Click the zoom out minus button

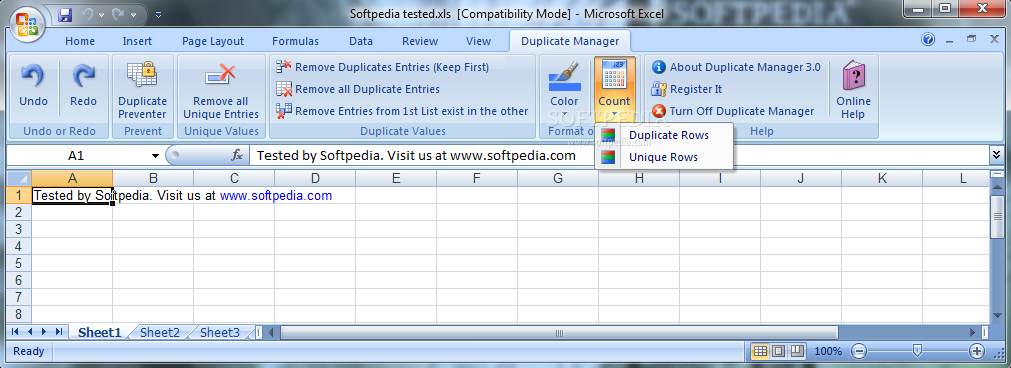tap(859, 351)
